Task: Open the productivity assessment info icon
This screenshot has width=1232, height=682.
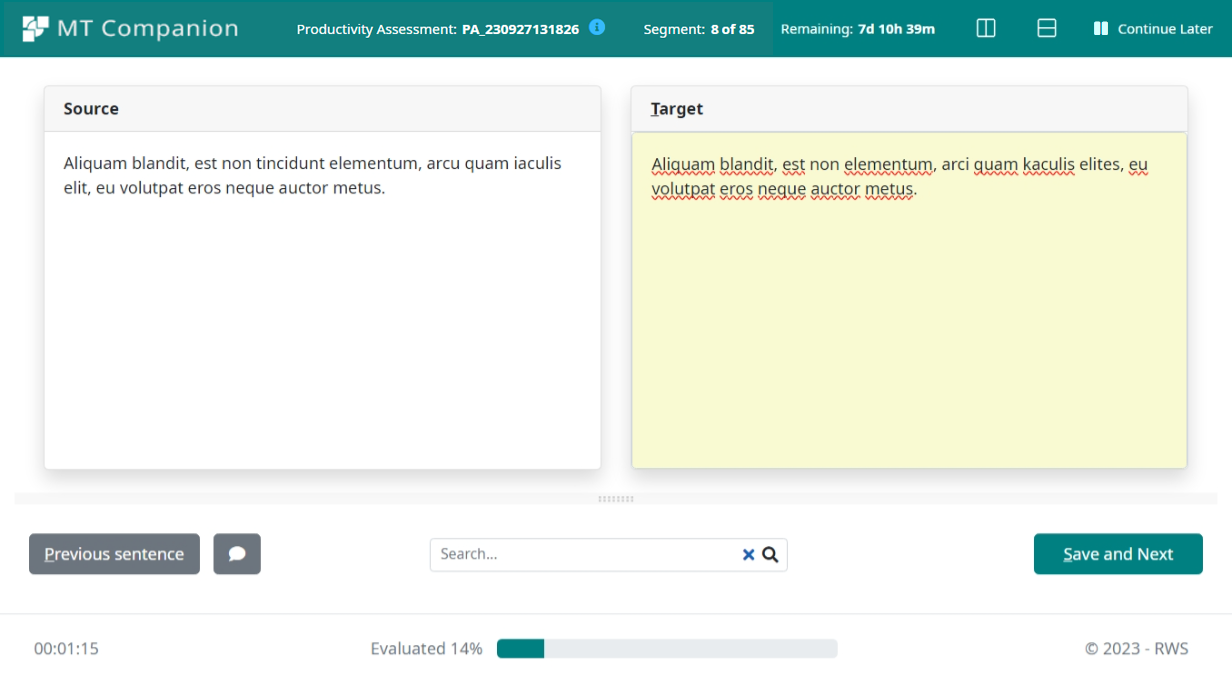Action: (597, 28)
